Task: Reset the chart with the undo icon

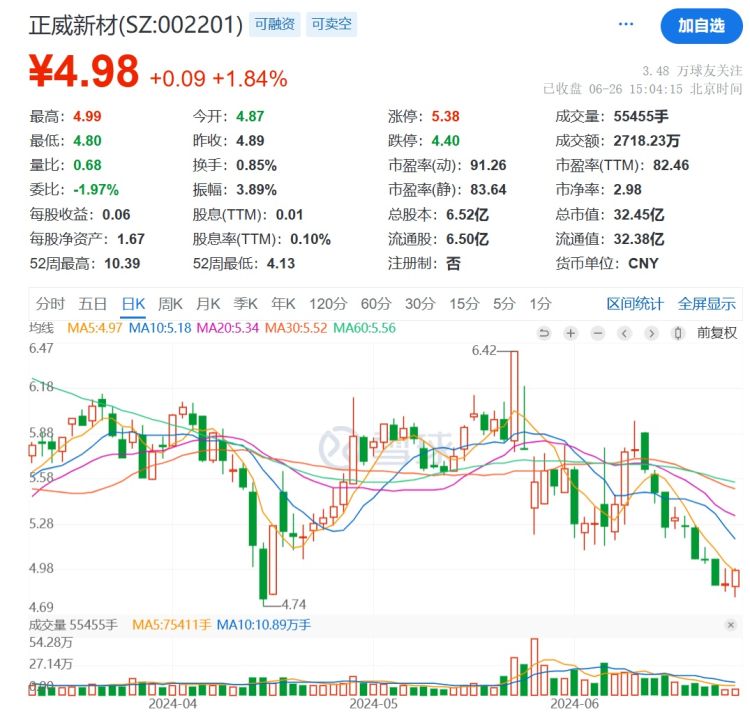Action: [x=544, y=333]
